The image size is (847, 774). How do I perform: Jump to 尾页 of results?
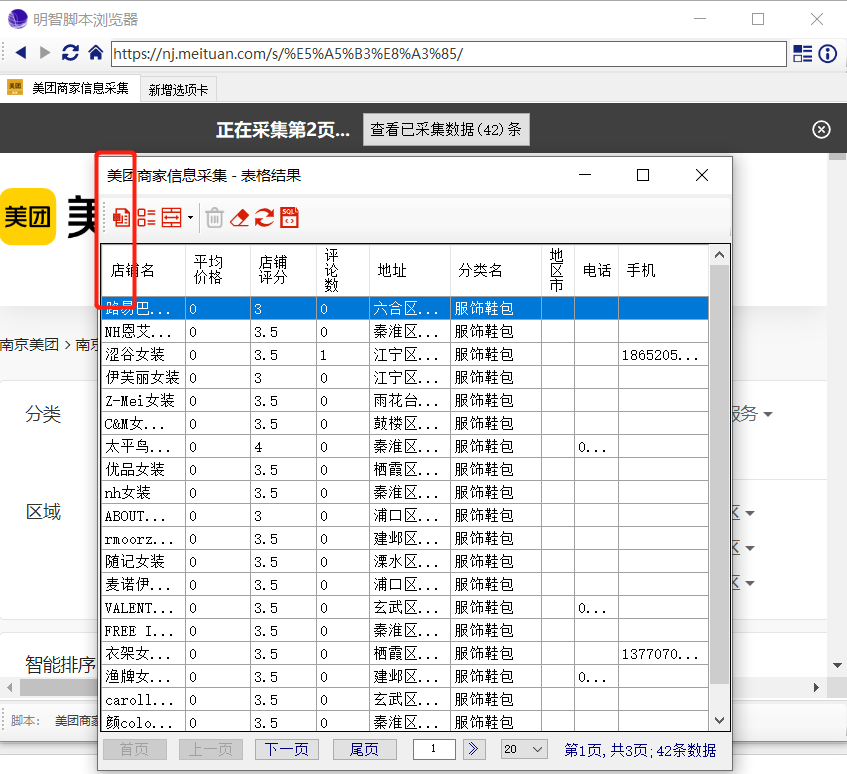coord(365,749)
